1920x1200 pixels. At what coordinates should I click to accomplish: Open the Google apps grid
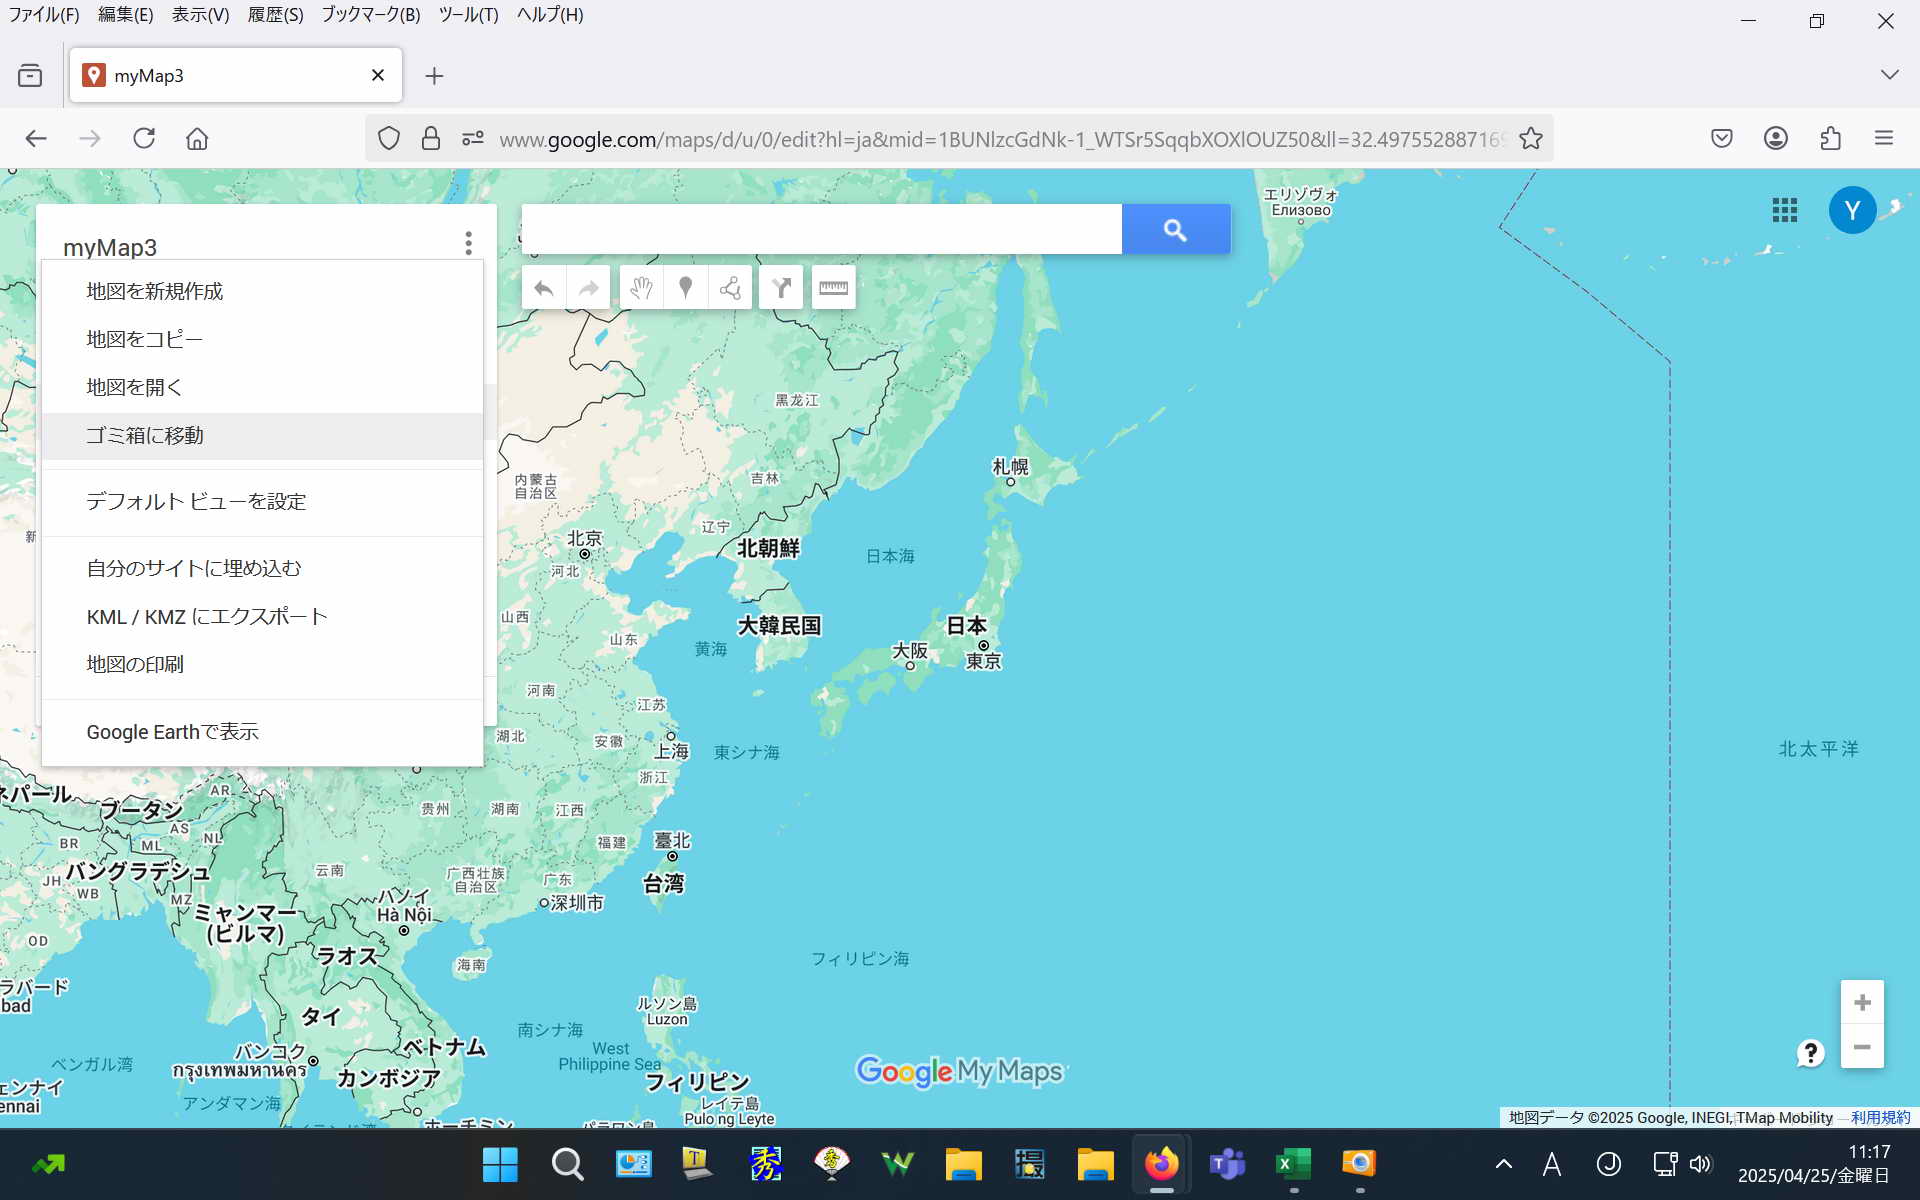[x=1785, y=210]
